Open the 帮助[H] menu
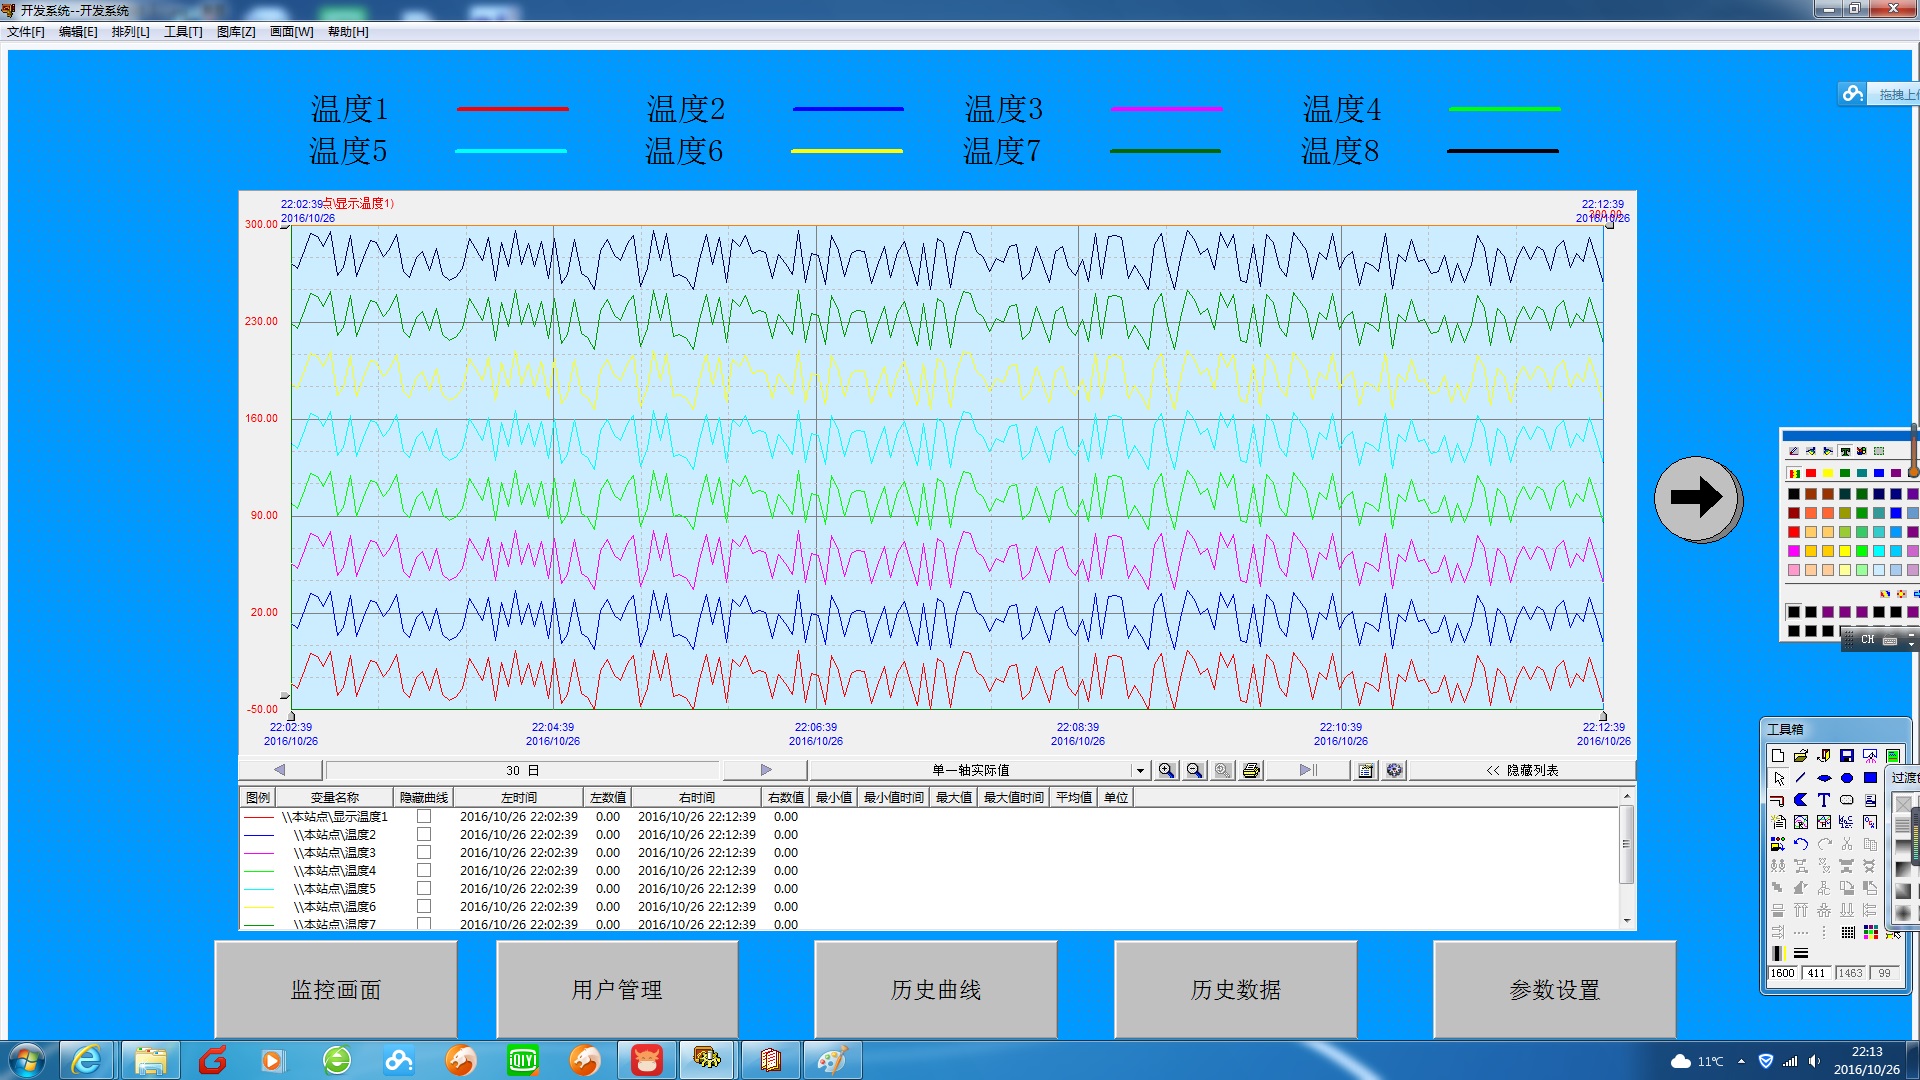 [348, 32]
